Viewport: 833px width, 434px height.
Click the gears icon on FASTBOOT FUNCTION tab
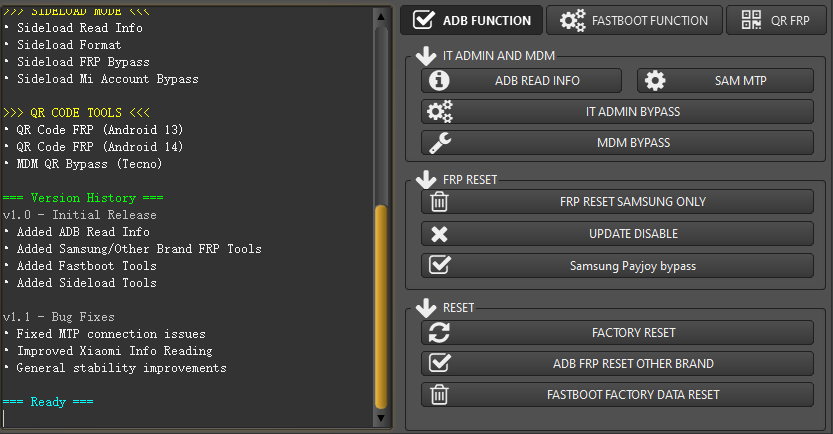coord(573,20)
